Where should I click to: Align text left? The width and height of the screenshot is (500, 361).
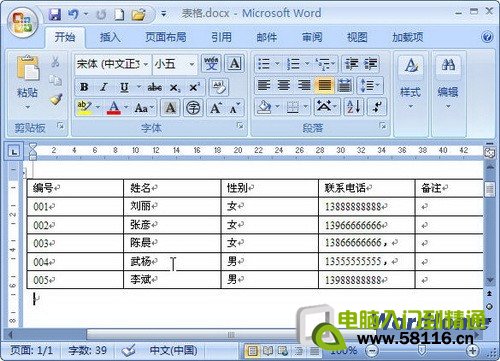(264, 85)
